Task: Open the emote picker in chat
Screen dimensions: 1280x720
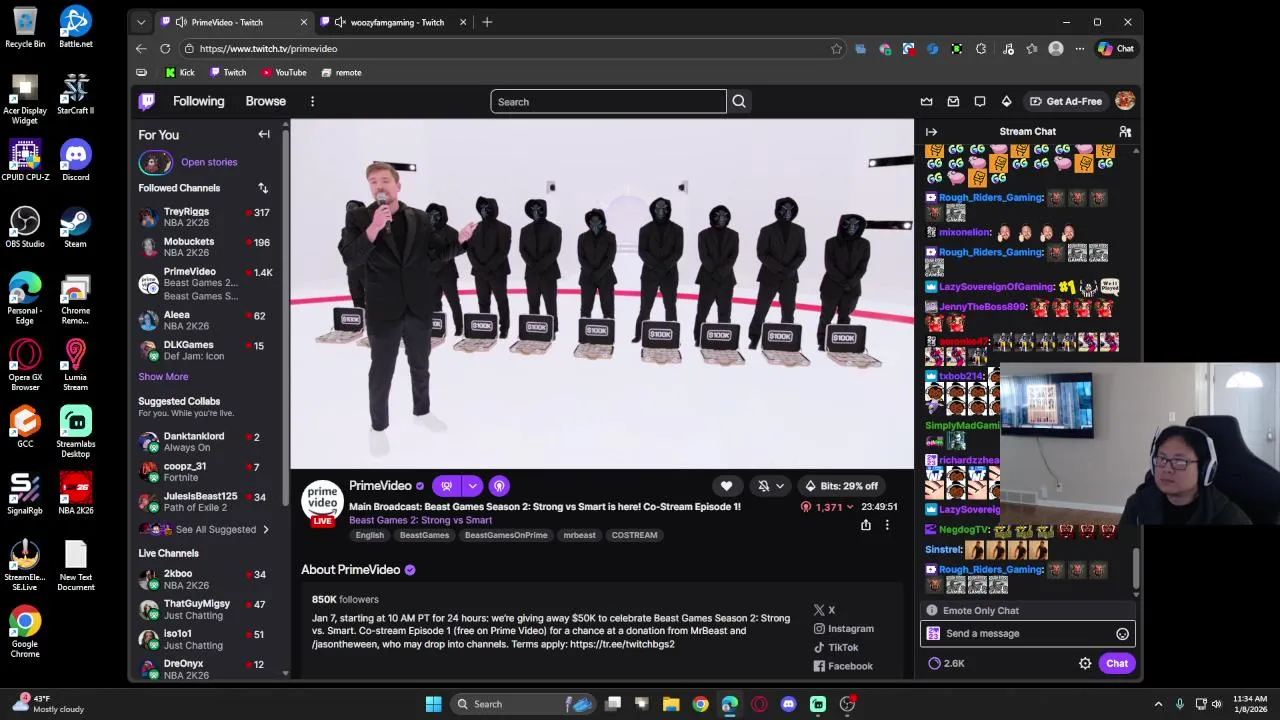Action: coord(1122,634)
